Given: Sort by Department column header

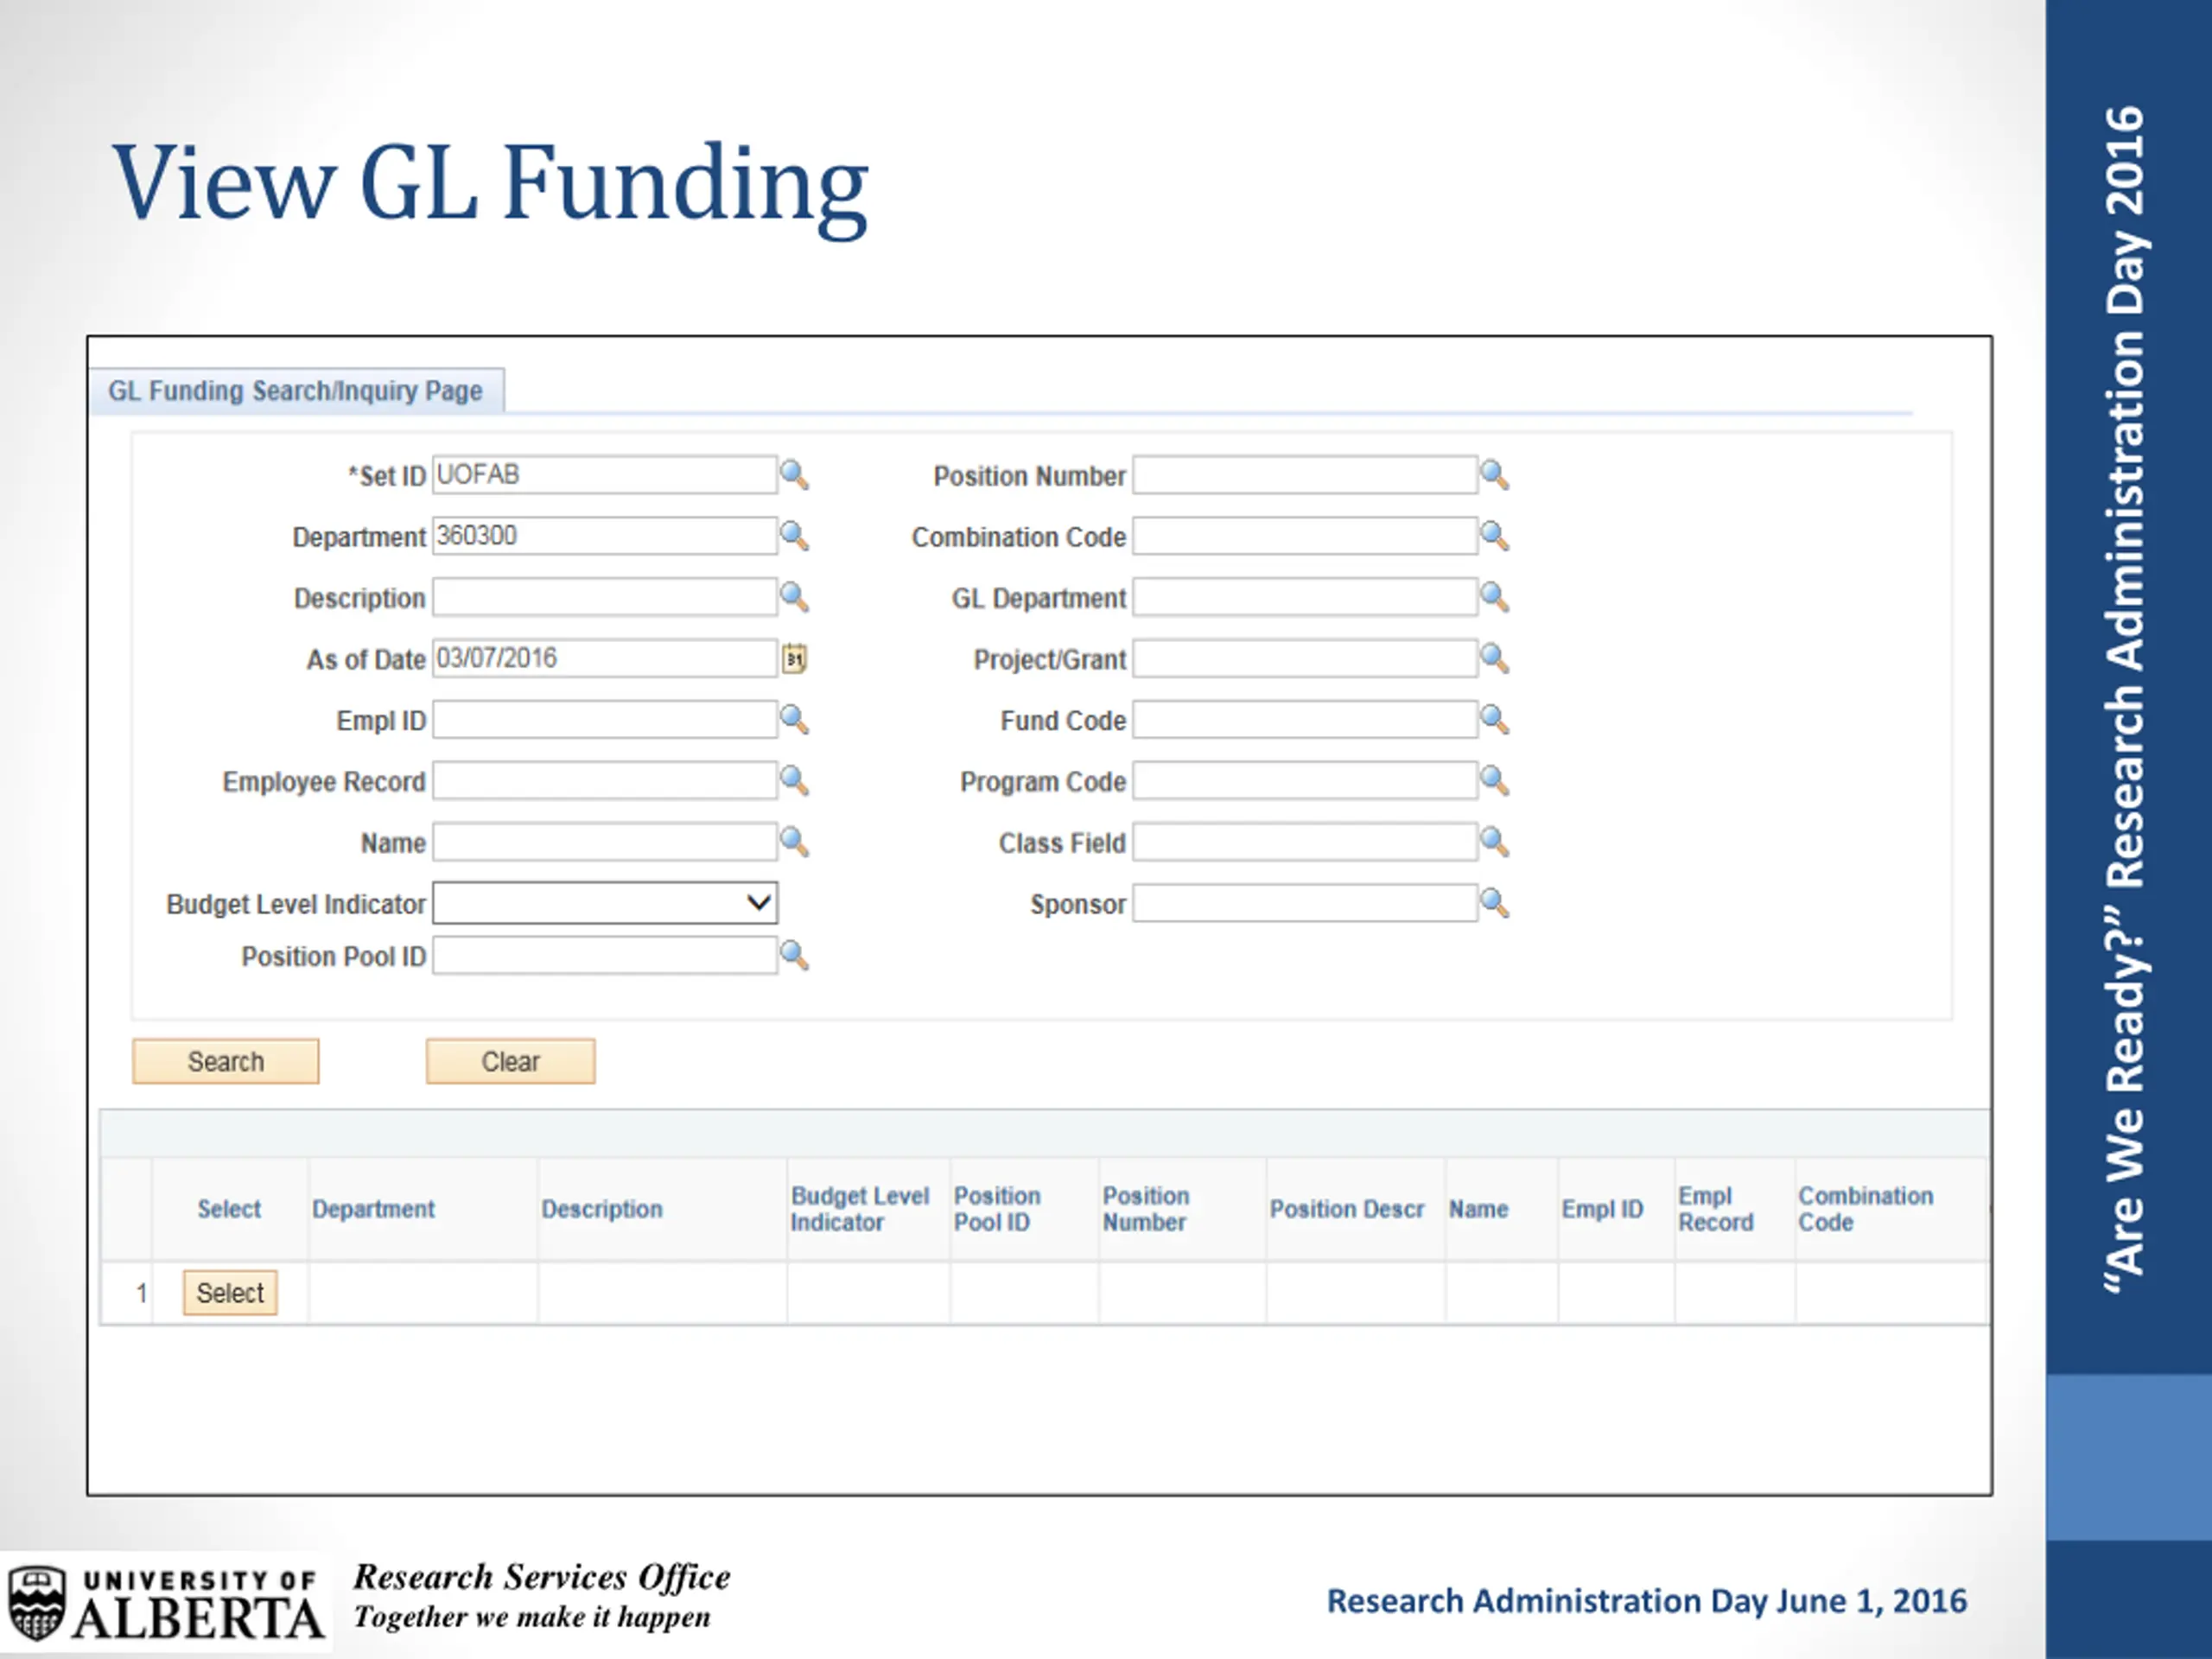Looking at the screenshot, I should coord(373,1209).
